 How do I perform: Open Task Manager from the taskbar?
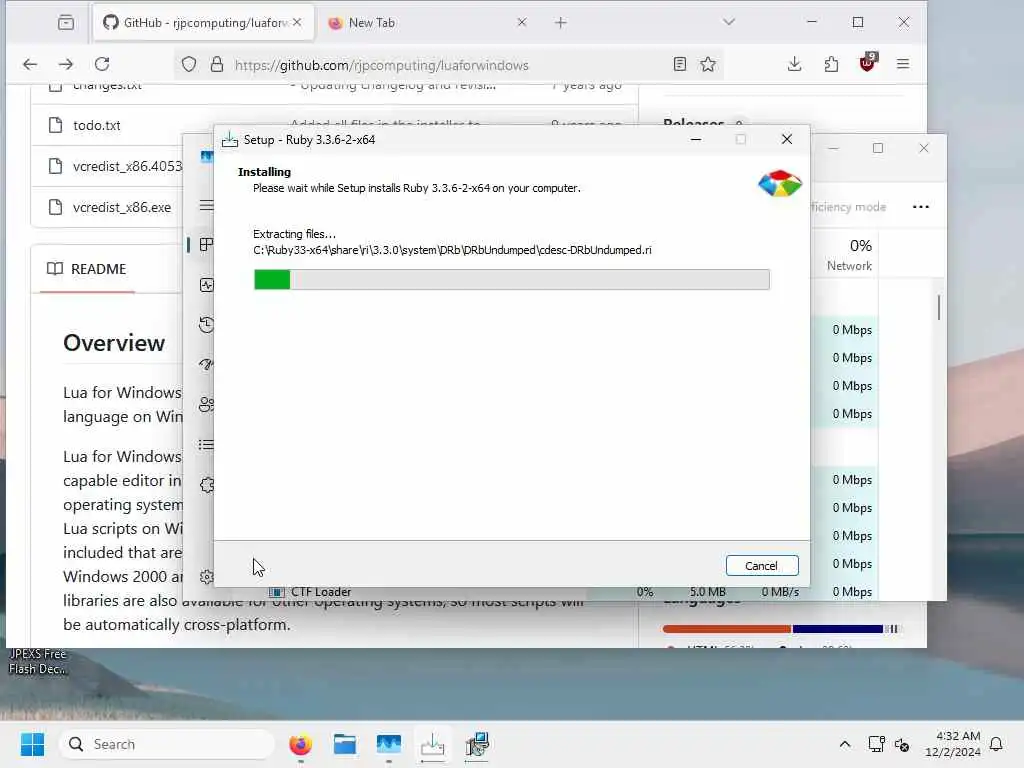pos(389,744)
